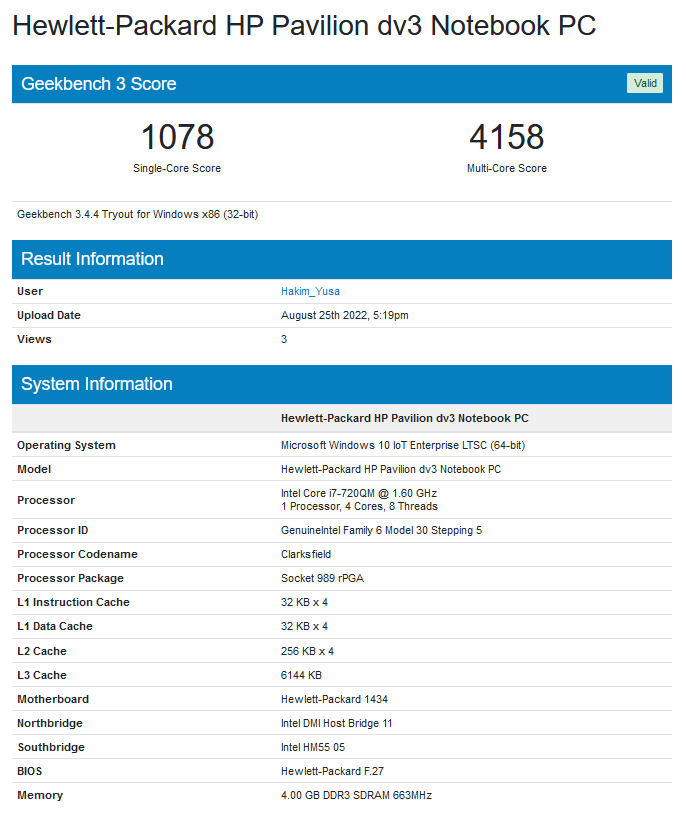The height and width of the screenshot is (814, 686).
Task: Click the bold system name table header
Action: point(405,418)
